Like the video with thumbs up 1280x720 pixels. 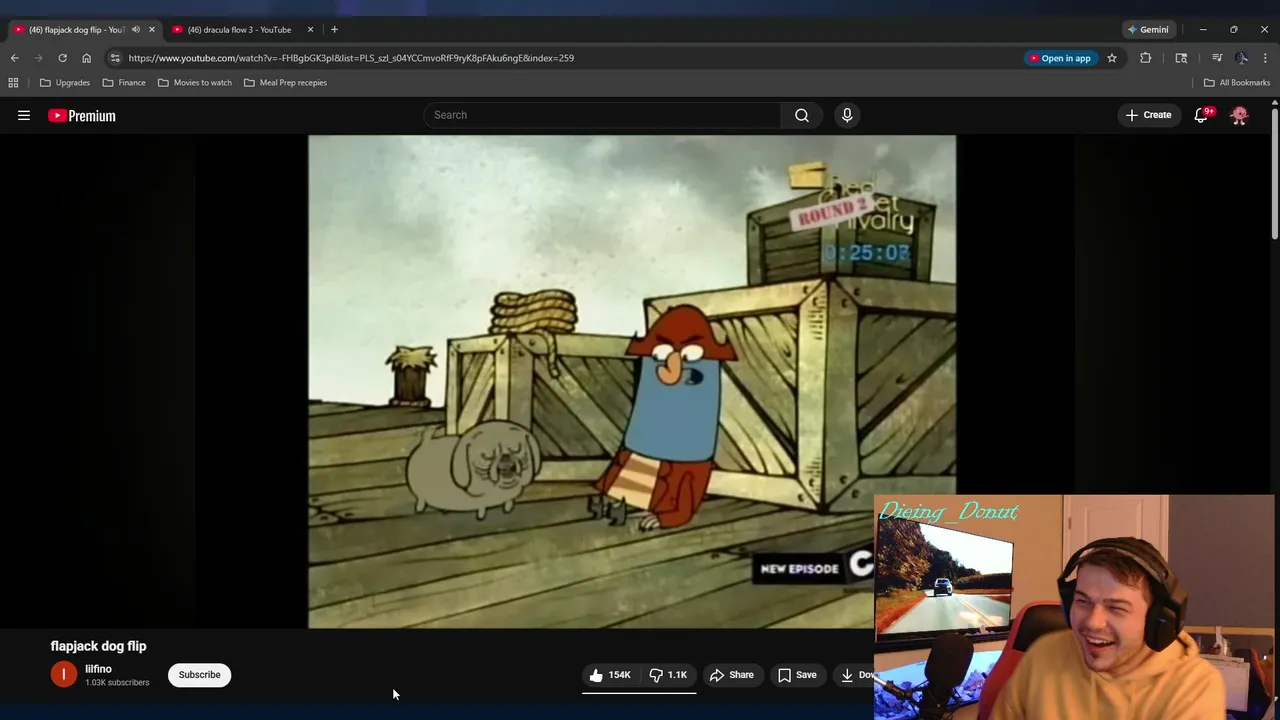point(610,675)
